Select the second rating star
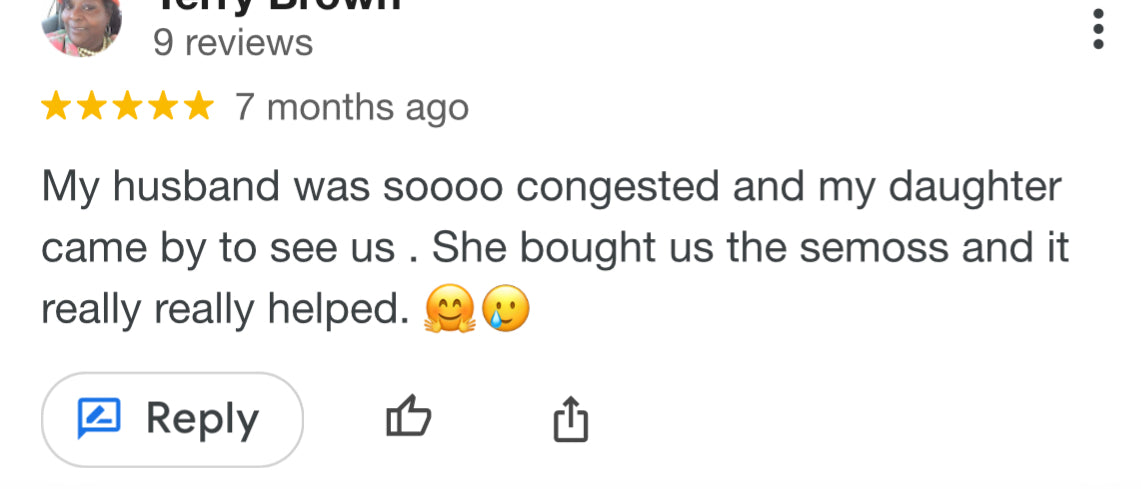 pos(92,107)
